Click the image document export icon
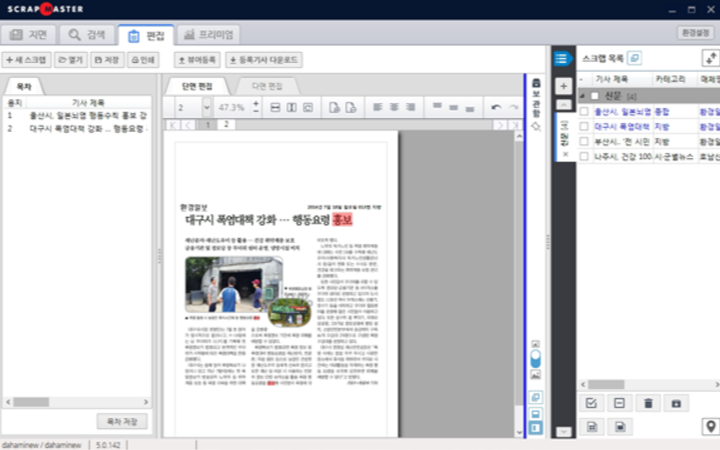720x450 pixels. coord(619,427)
